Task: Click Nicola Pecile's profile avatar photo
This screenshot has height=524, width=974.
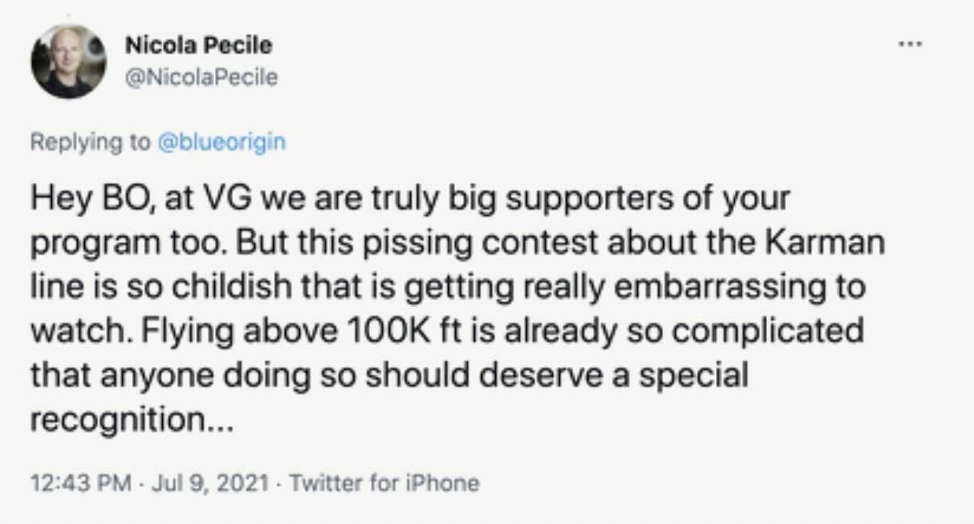Action: [68, 61]
